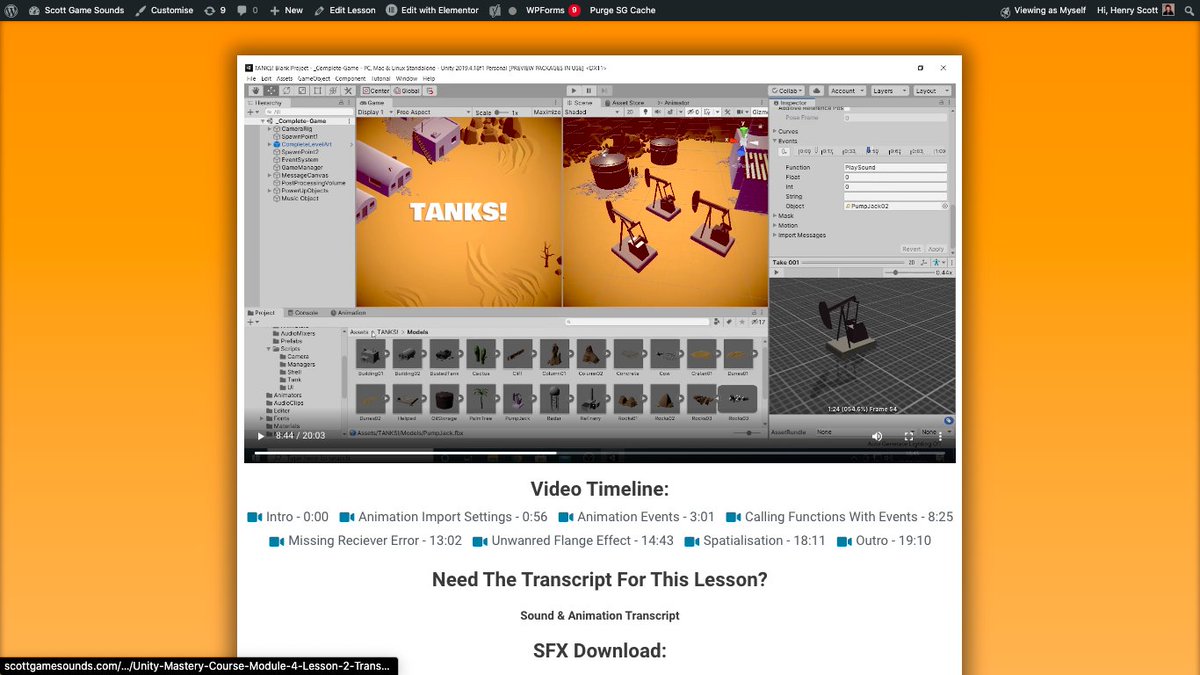Viewport: 1200px width, 675px height.
Task: Click the WordPress logo in admin bar
Action: click(x=11, y=10)
